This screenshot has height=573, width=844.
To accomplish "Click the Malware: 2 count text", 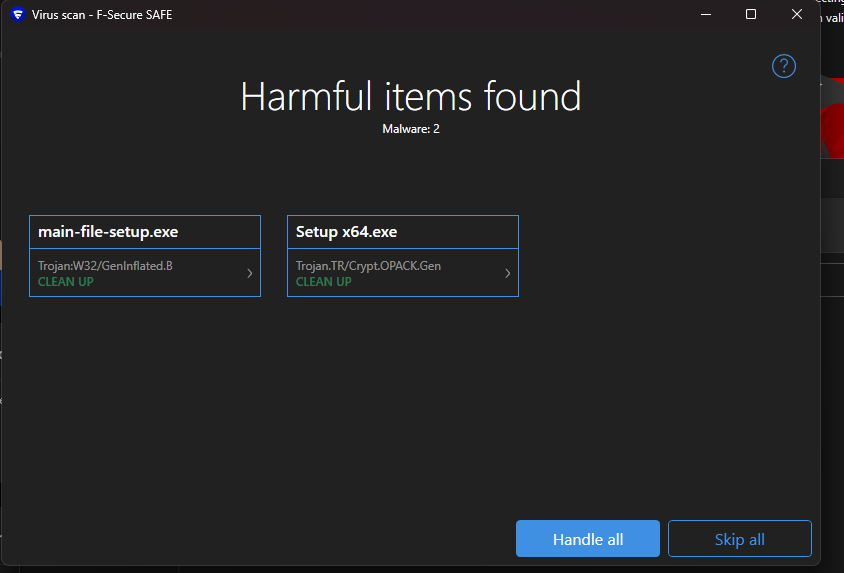I will (x=410, y=129).
